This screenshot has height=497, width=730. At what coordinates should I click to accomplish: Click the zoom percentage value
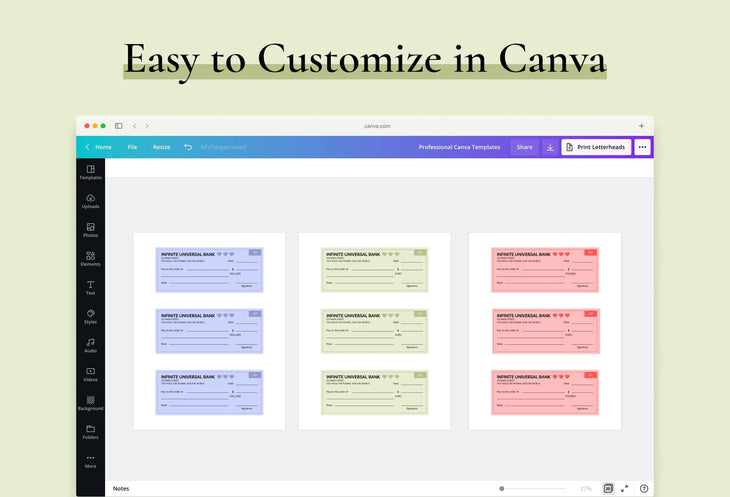pyautogui.click(x=586, y=489)
